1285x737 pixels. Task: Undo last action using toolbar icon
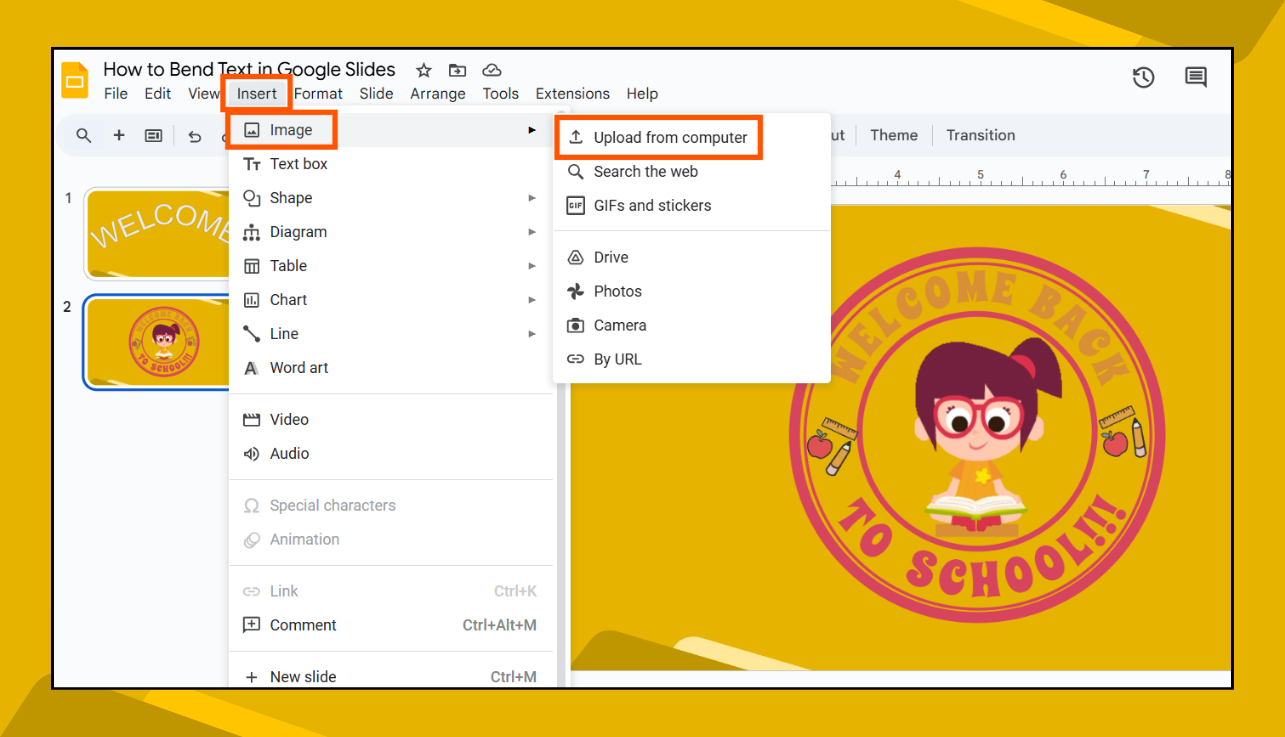tap(194, 136)
